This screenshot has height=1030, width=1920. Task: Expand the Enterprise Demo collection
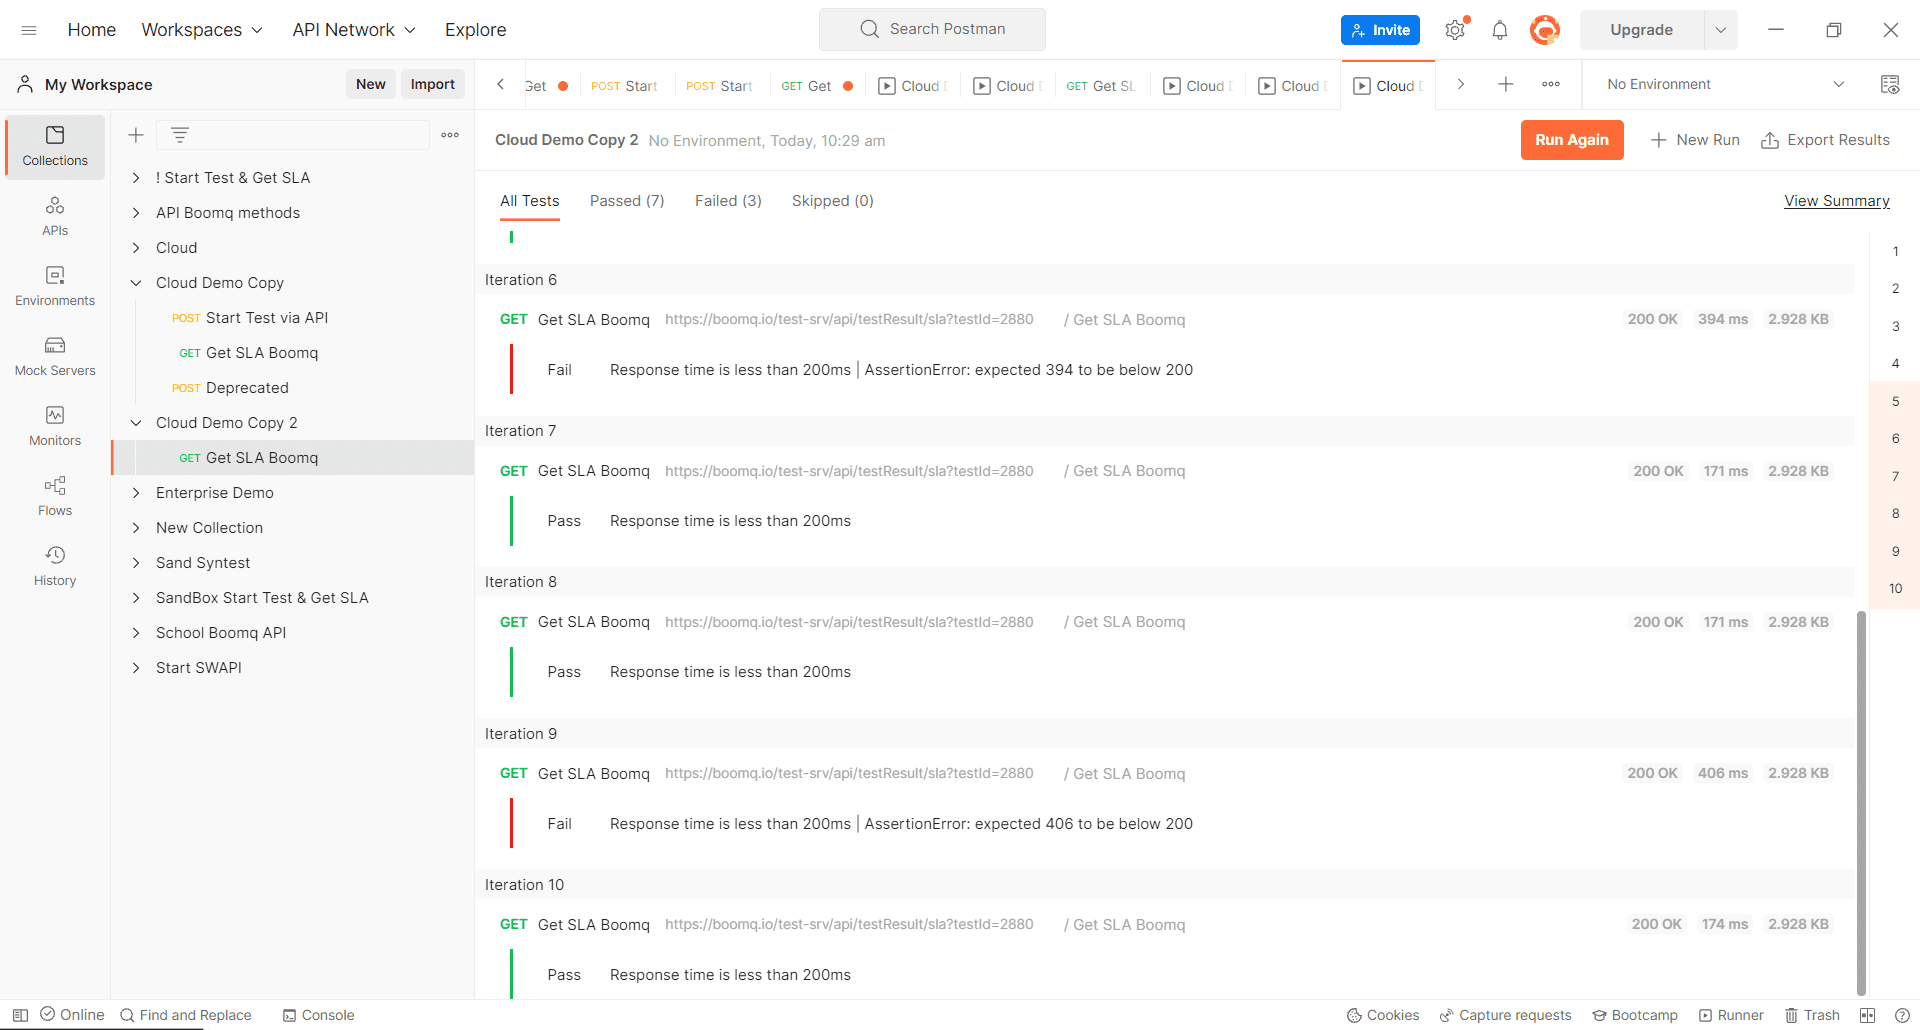pyautogui.click(x=136, y=493)
